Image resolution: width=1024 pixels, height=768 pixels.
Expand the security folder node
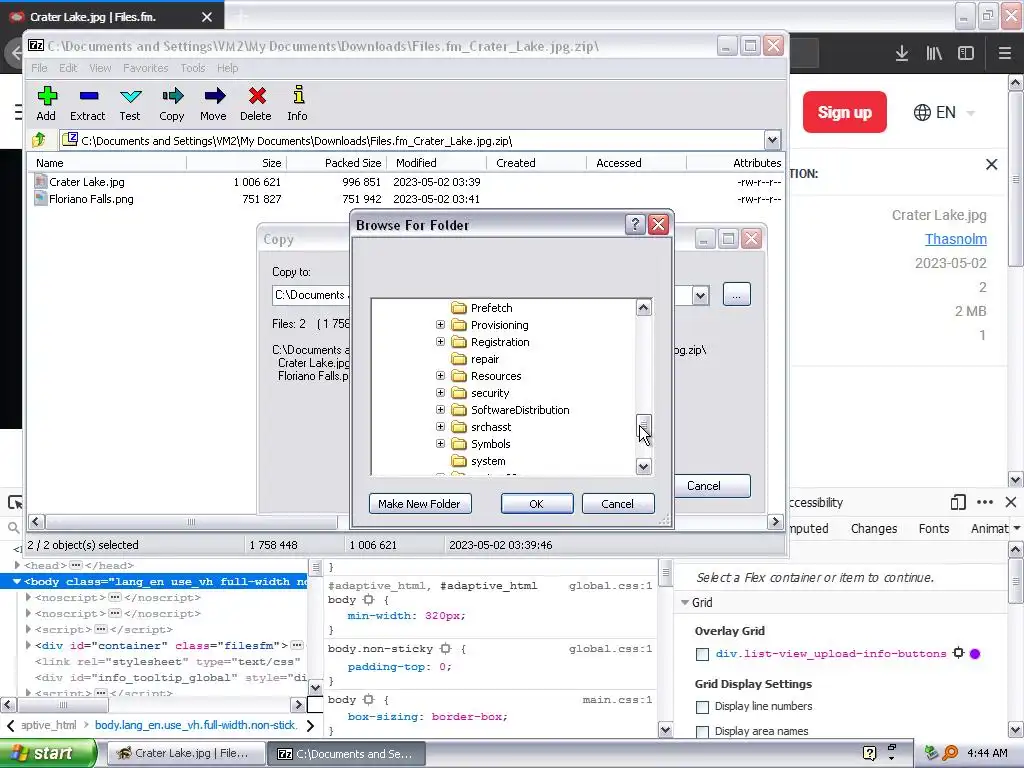(x=440, y=392)
